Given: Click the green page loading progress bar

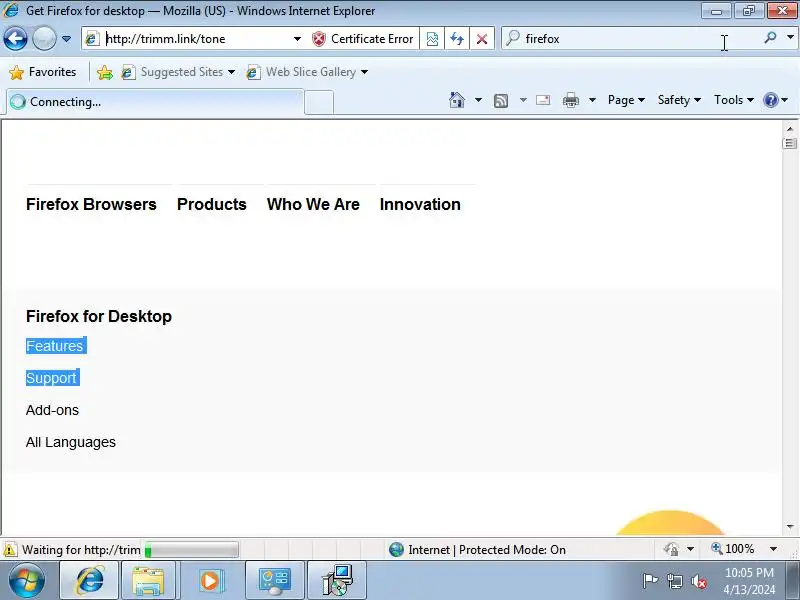Looking at the screenshot, I should (x=192, y=550).
